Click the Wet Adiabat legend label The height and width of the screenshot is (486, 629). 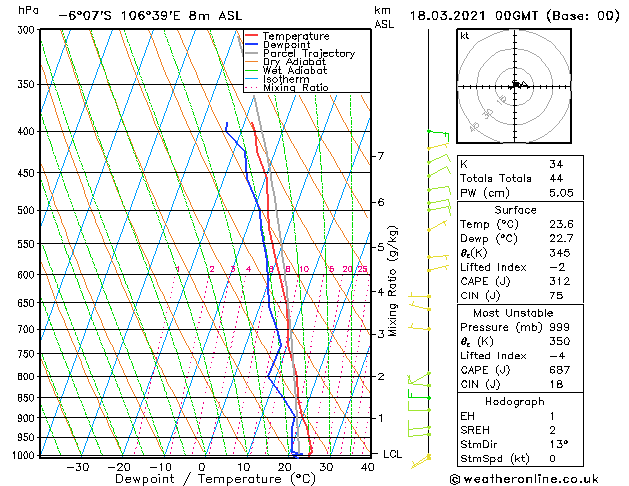[x=295, y=70]
